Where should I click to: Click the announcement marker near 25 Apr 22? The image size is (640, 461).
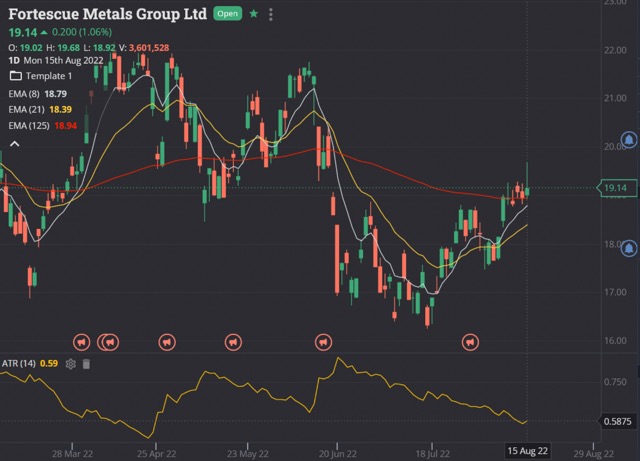(x=166, y=342)
